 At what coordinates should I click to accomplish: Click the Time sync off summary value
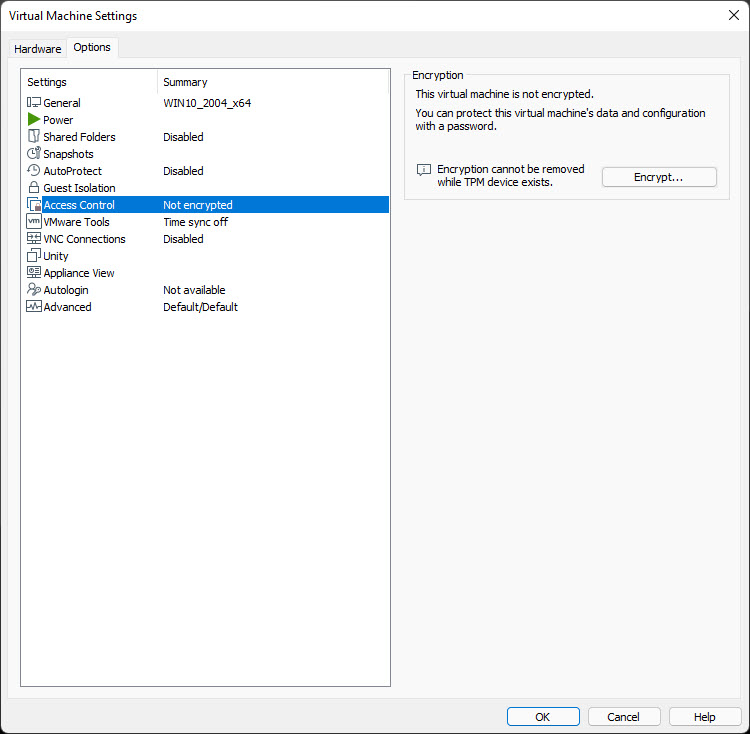pyautogui.click(x=196, y=222)
